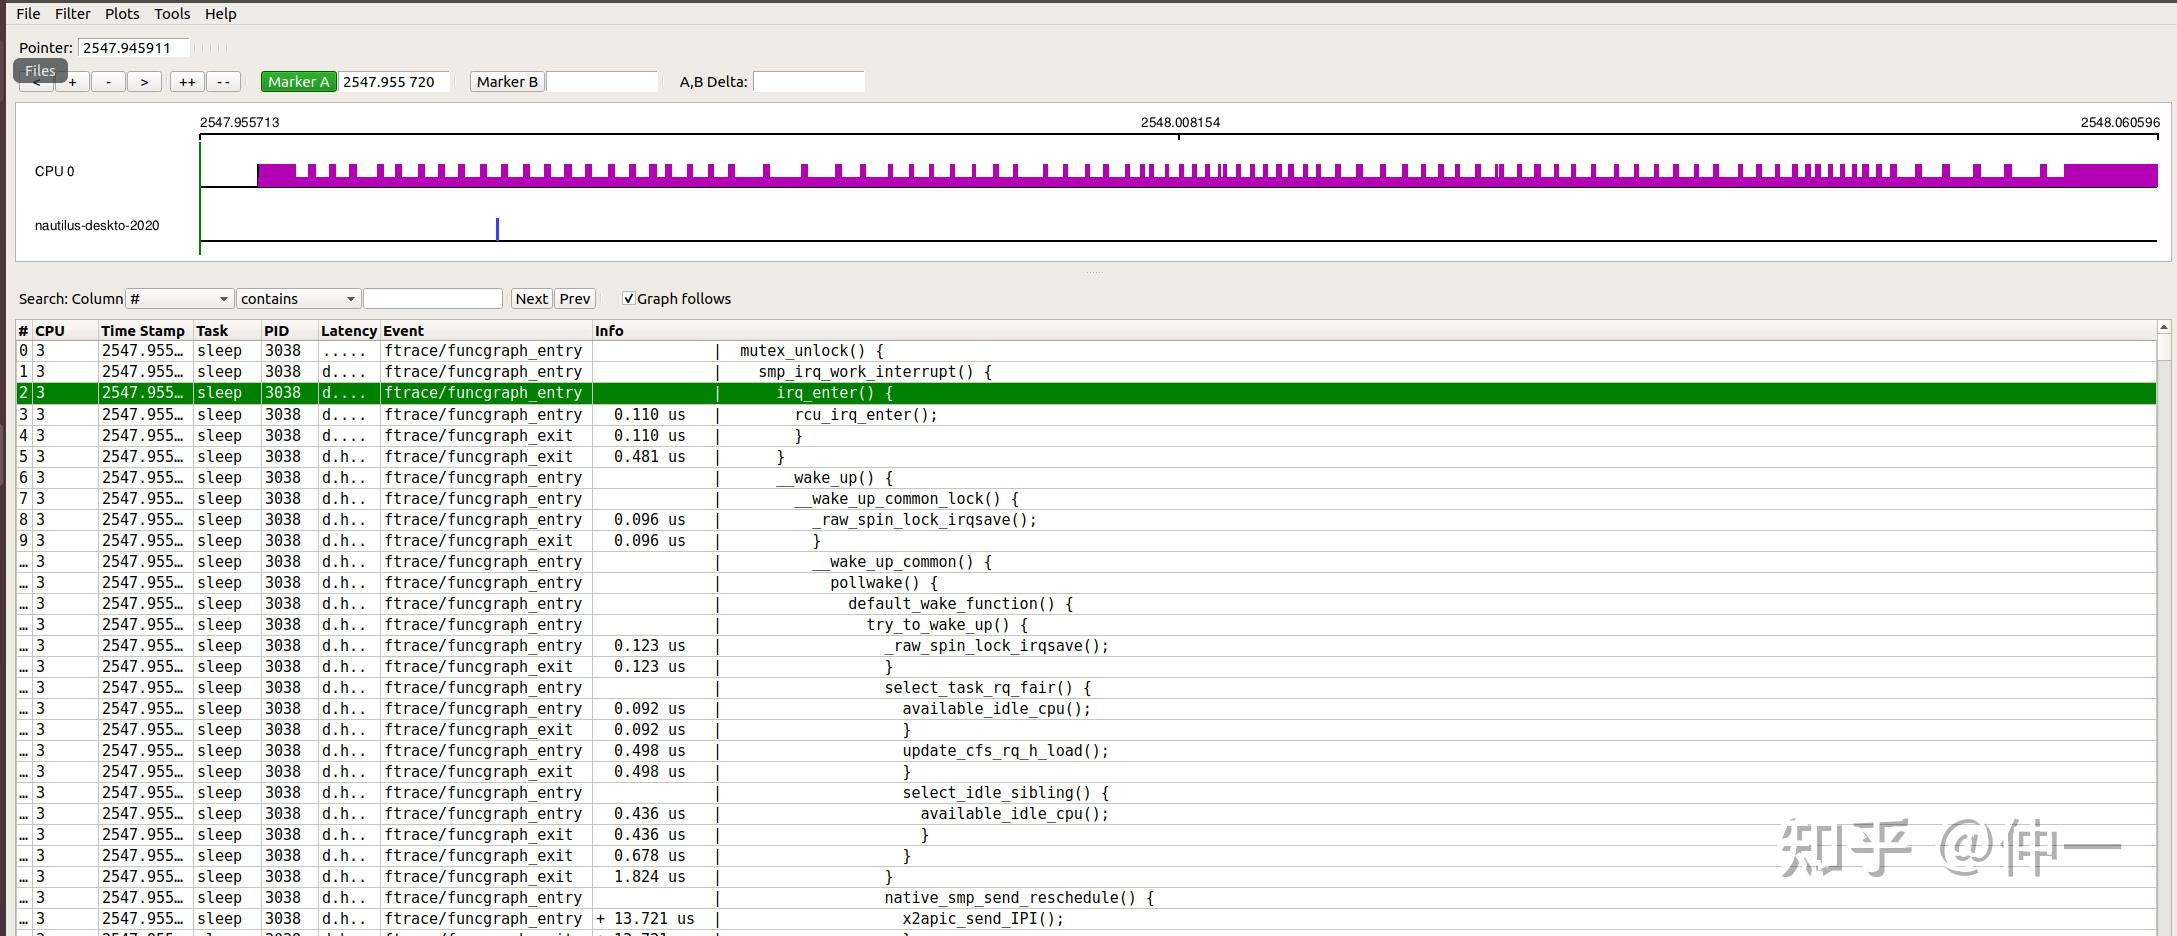Viewport: 2177px width, 936px height.
Task: Click the zoom in "+" button
Action: pyautogui.click(x=72, y=83)
